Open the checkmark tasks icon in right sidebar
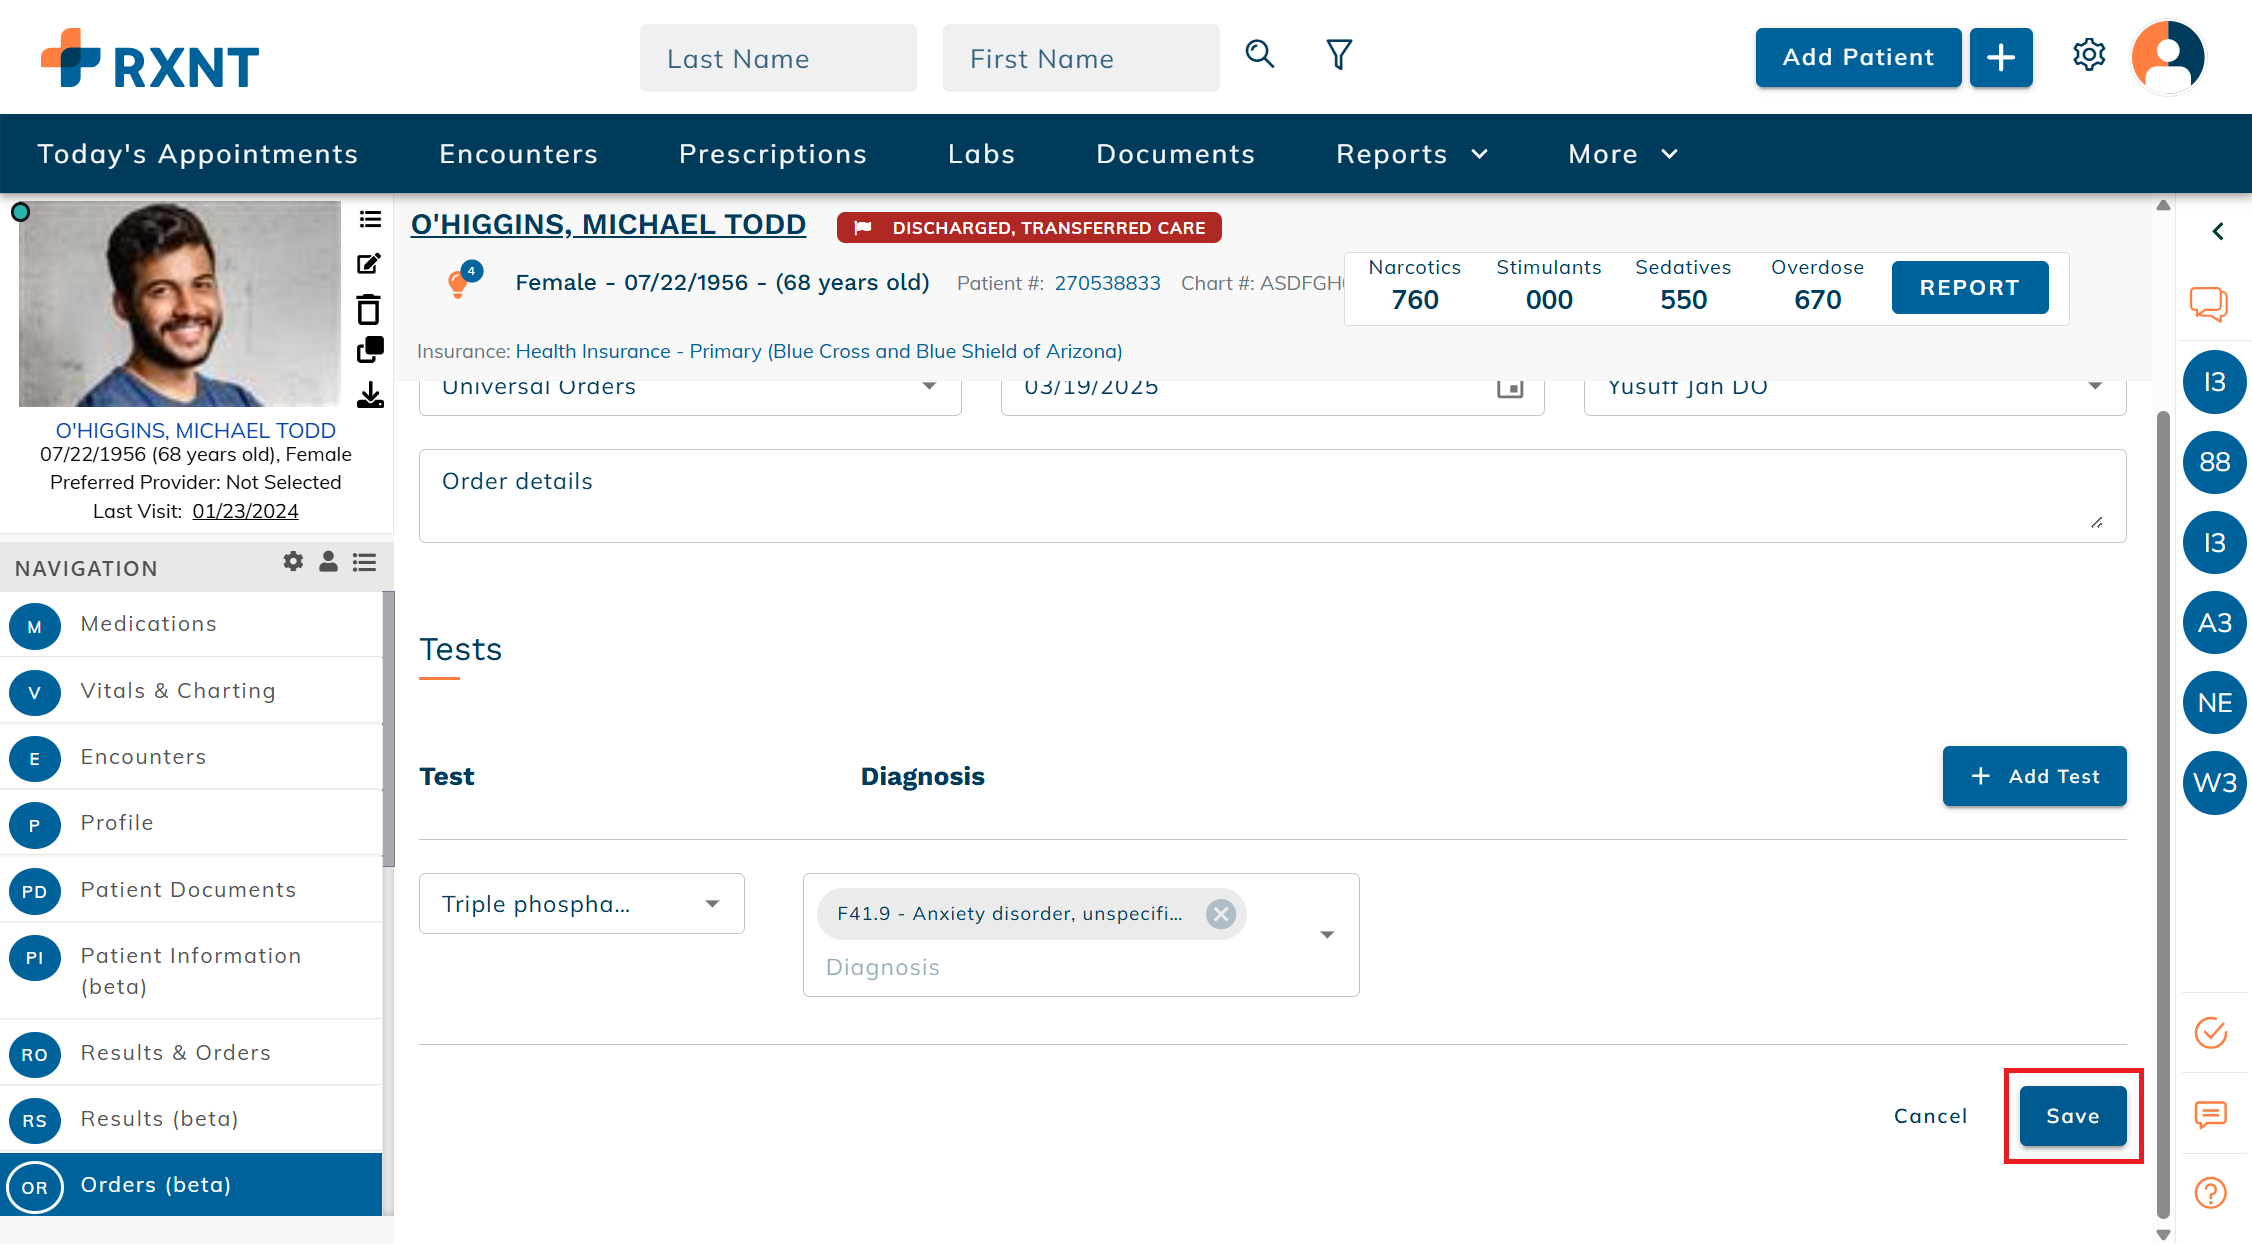This screenshot has height=1244, width=2252. [2211, 1033]
